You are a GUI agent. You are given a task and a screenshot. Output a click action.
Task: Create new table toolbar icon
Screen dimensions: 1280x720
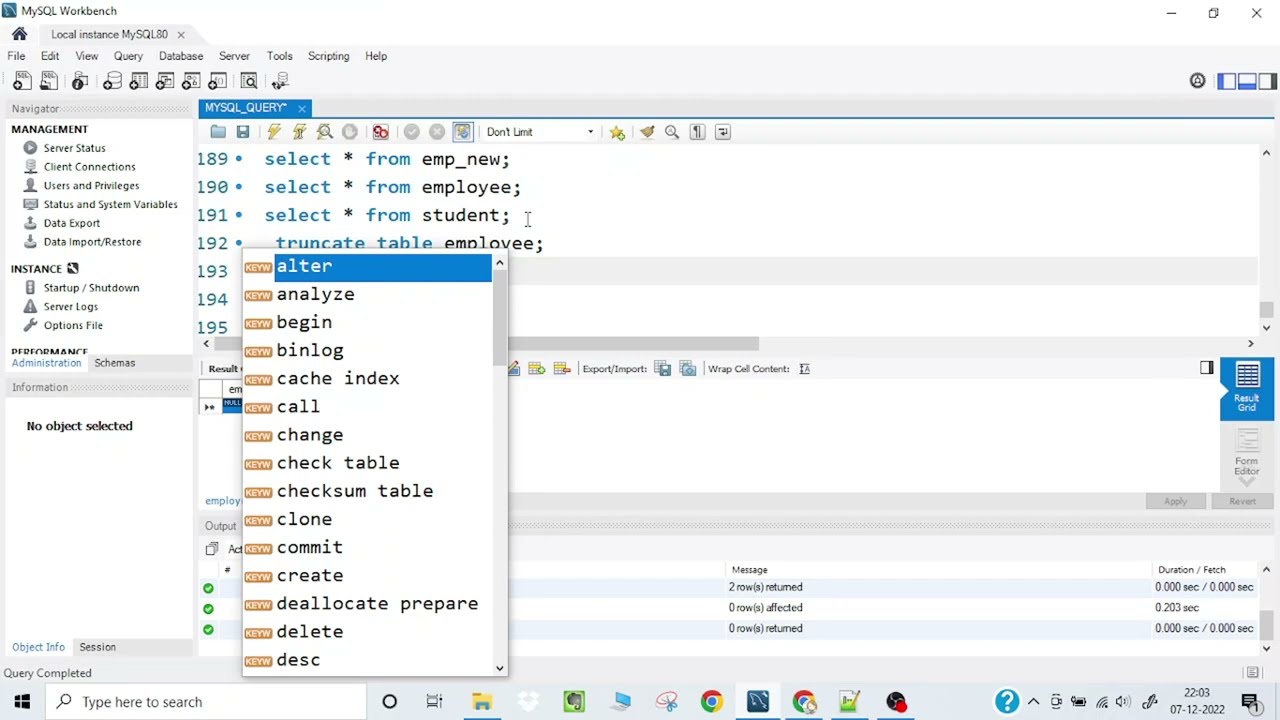pyautogui.click(x=138, y=81)
